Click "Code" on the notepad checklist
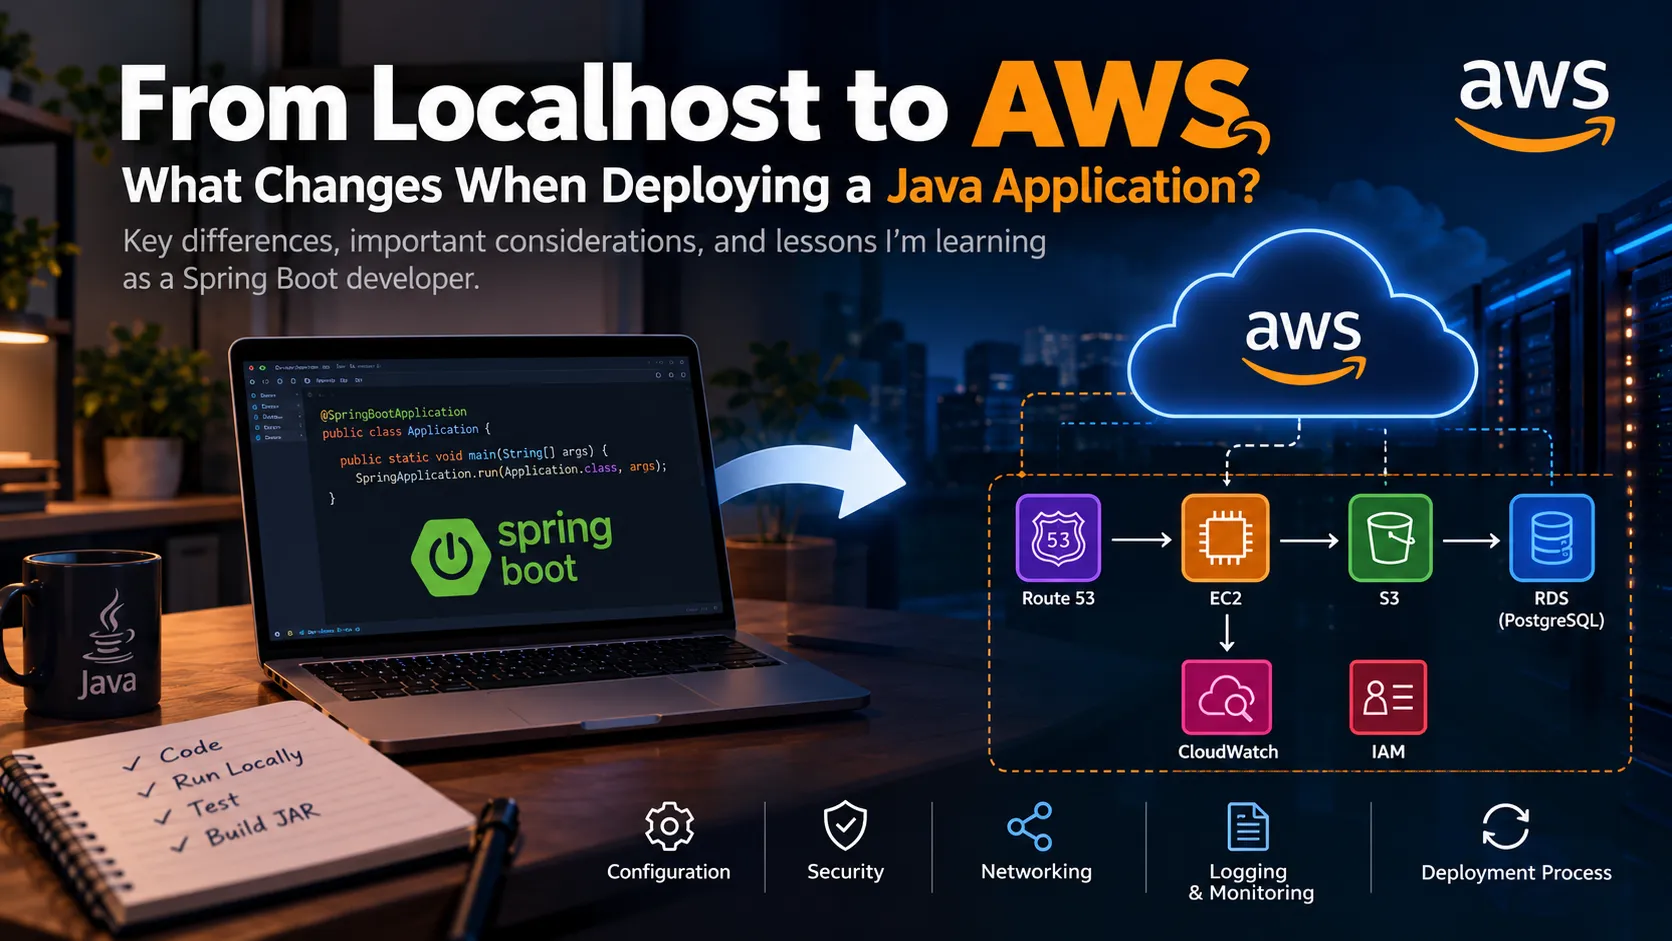The width and height of the screenshot is (1672, 941). (190, 750)
